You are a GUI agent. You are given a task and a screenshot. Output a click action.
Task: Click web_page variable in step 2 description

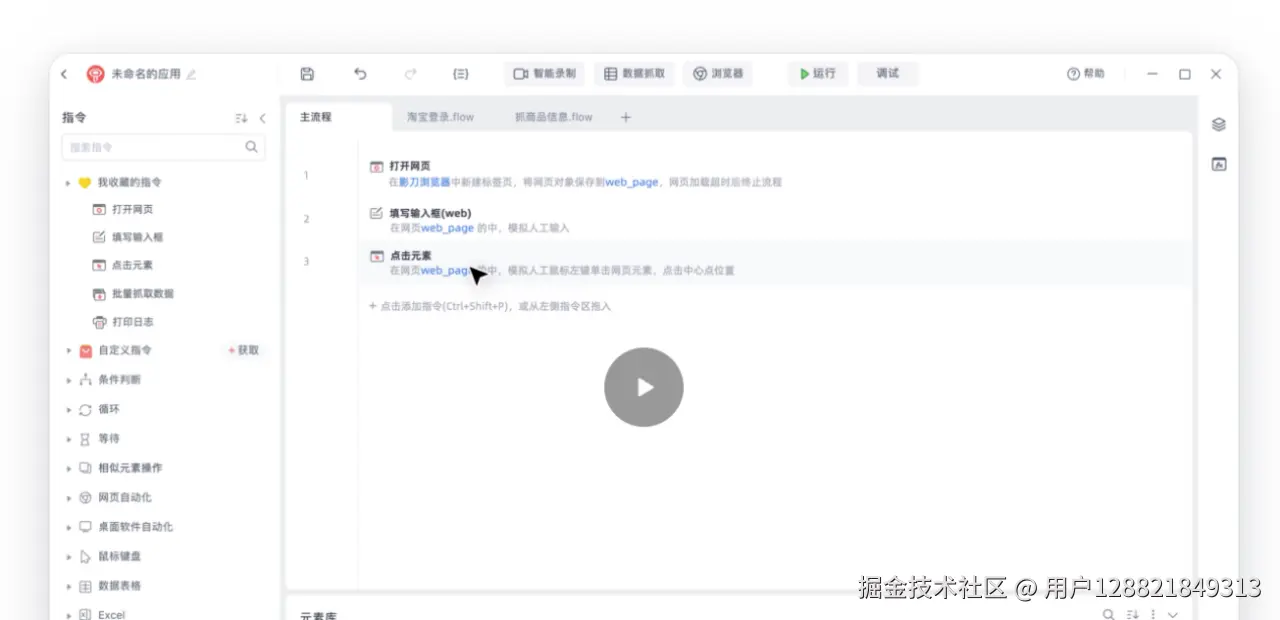click(447, 228)
